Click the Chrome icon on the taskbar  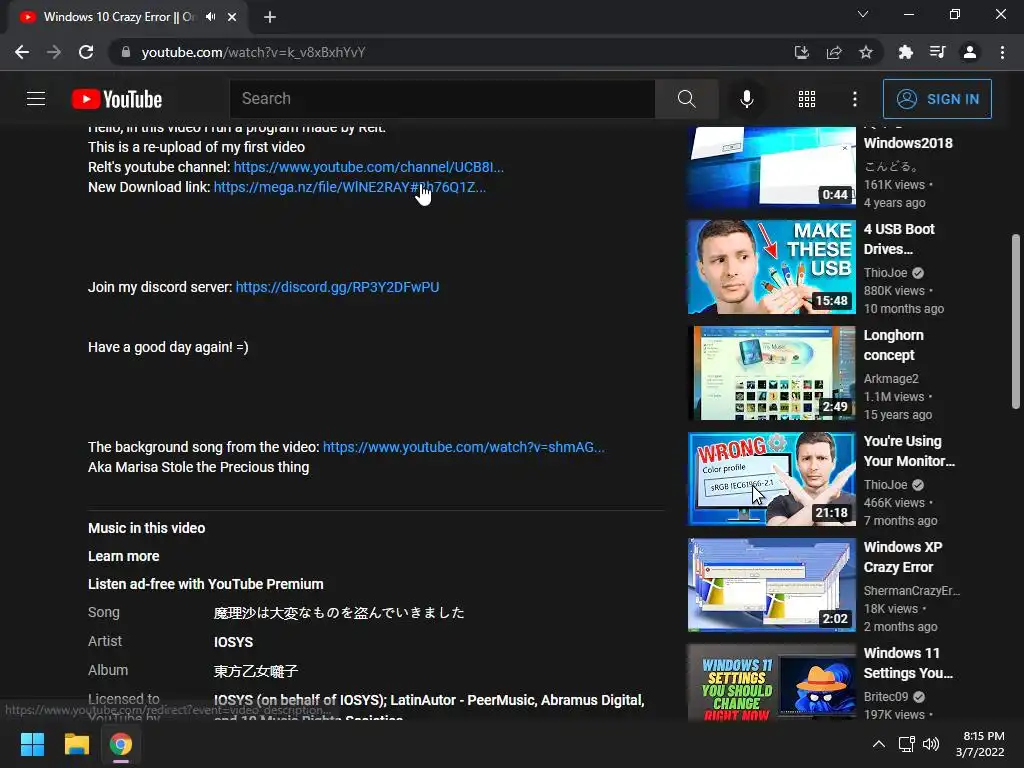click(121, 744)
